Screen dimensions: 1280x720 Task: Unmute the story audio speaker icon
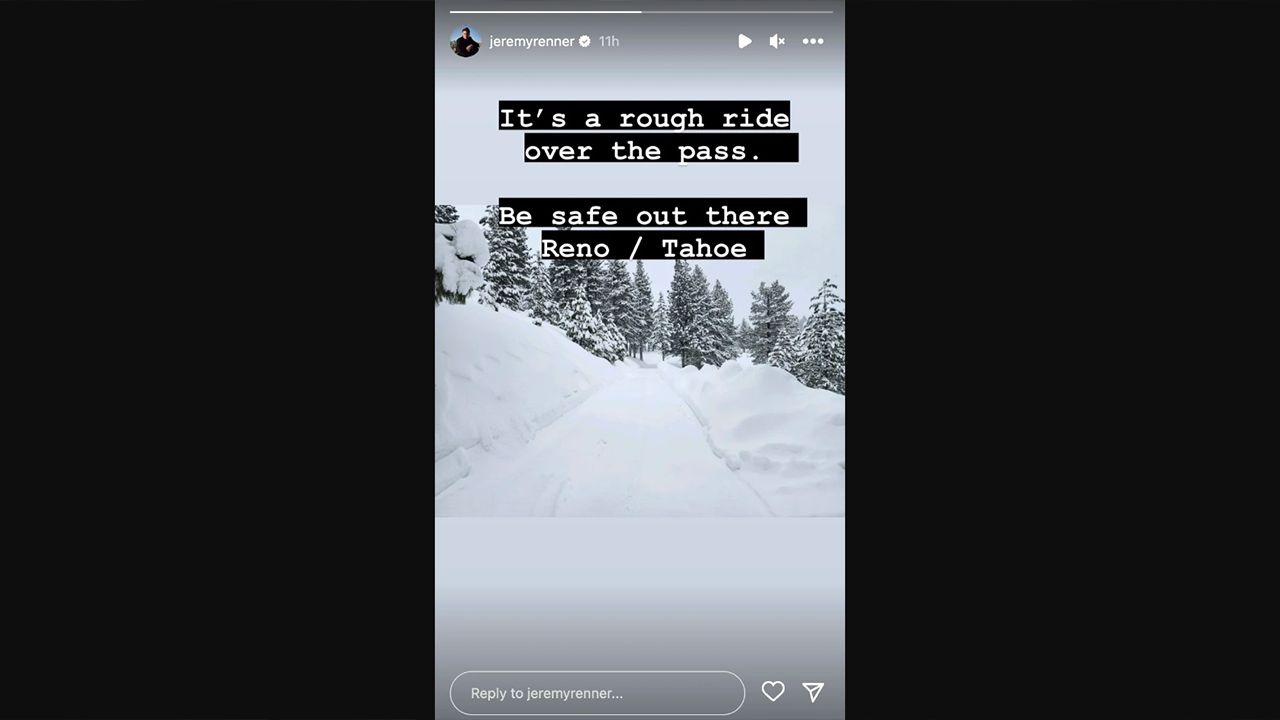(777, 41)
